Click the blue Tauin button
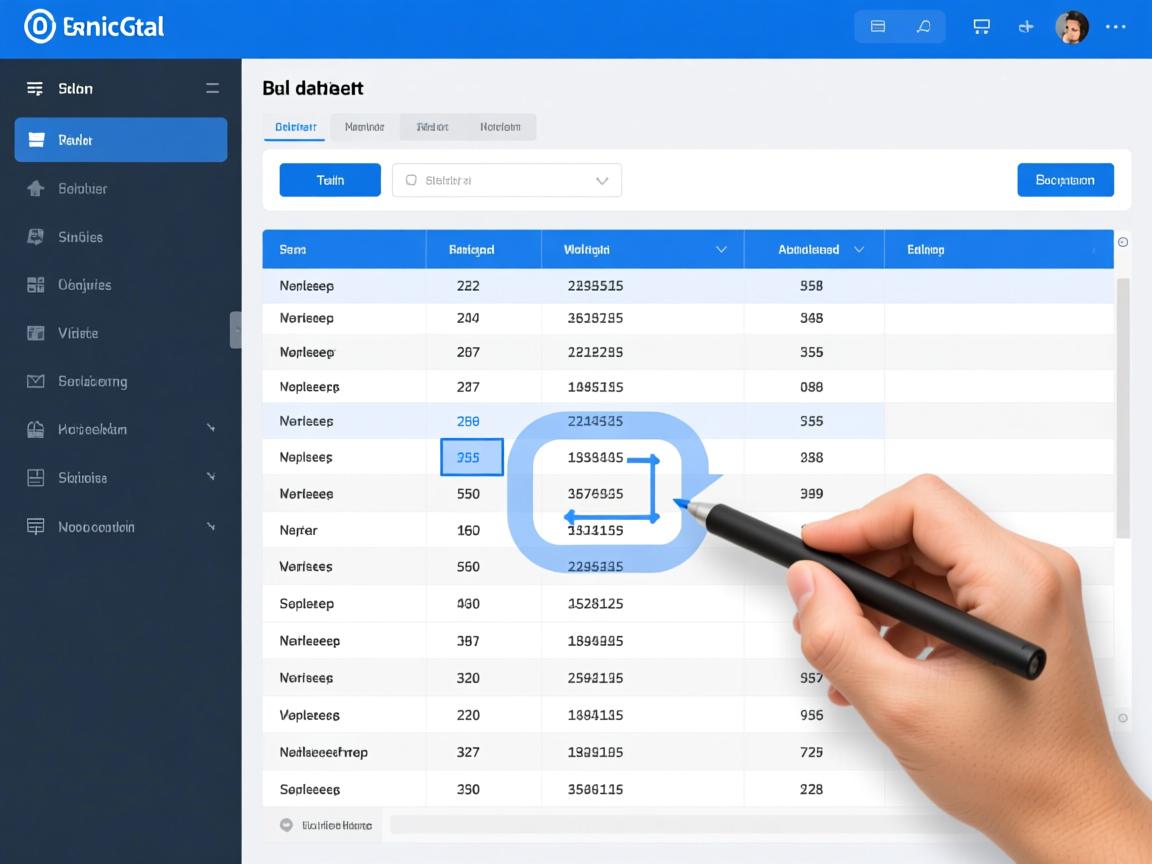The image size is (1152, 864). (x=330, y=180)
